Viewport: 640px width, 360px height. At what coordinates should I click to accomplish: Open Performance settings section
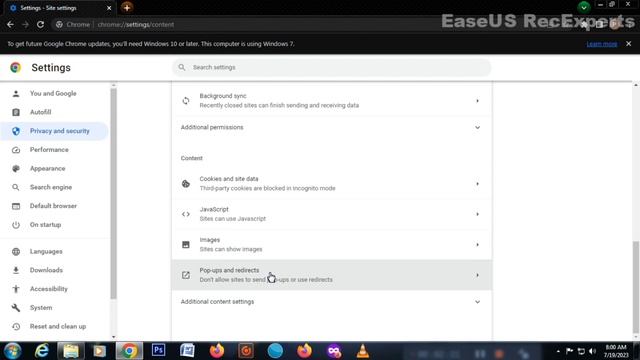coord(49,150)
